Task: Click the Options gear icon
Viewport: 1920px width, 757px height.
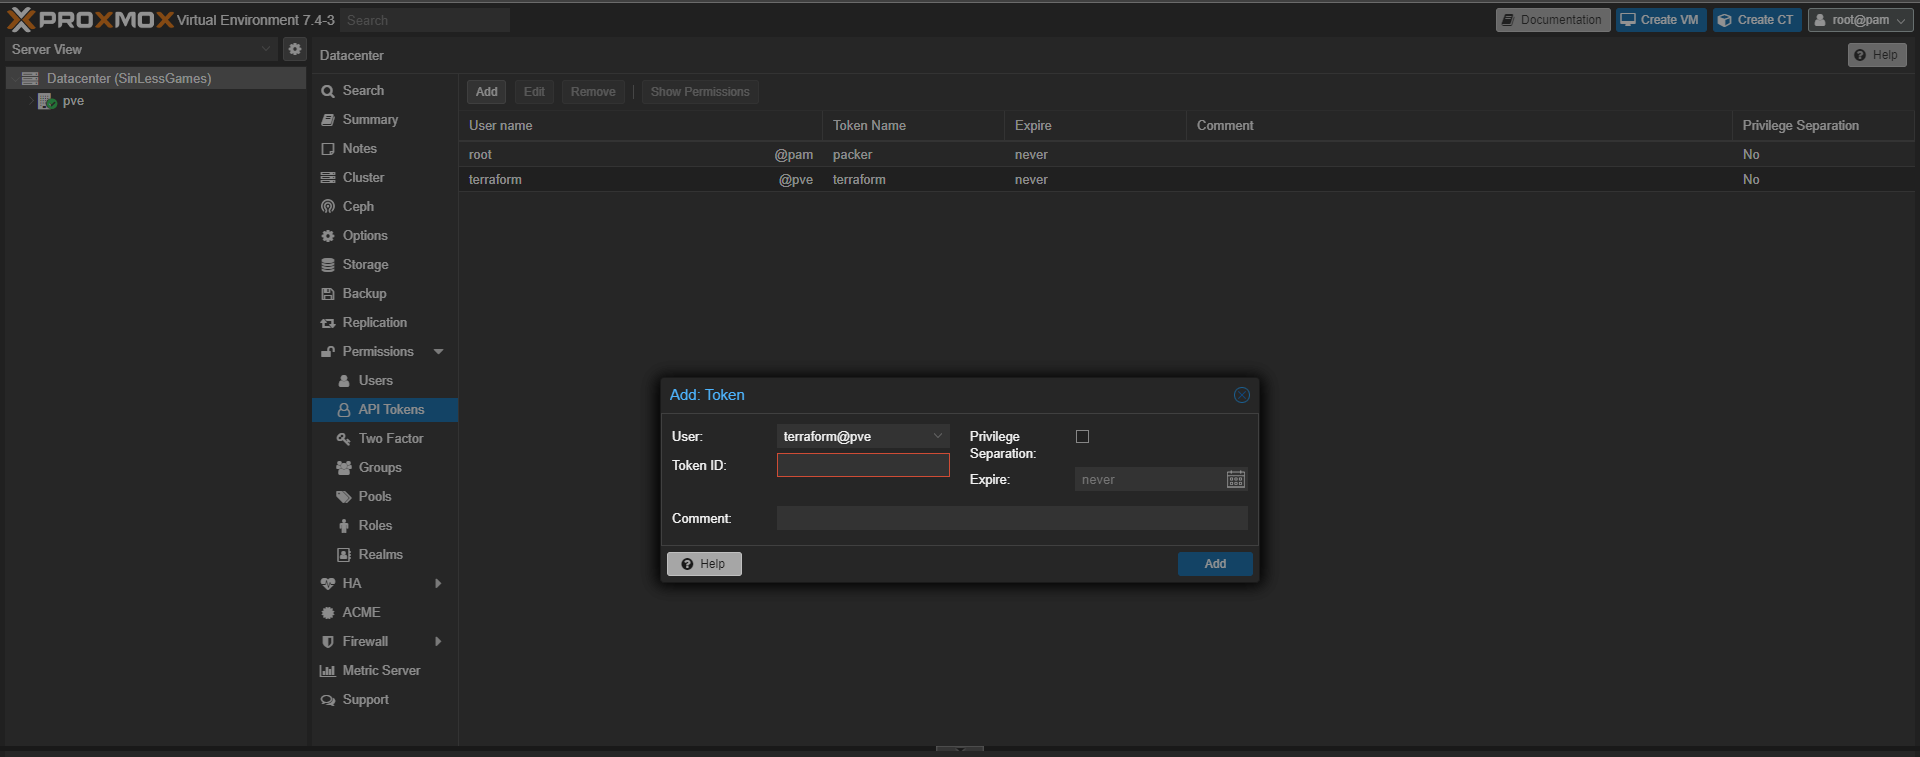Action: tap(328, 236)
